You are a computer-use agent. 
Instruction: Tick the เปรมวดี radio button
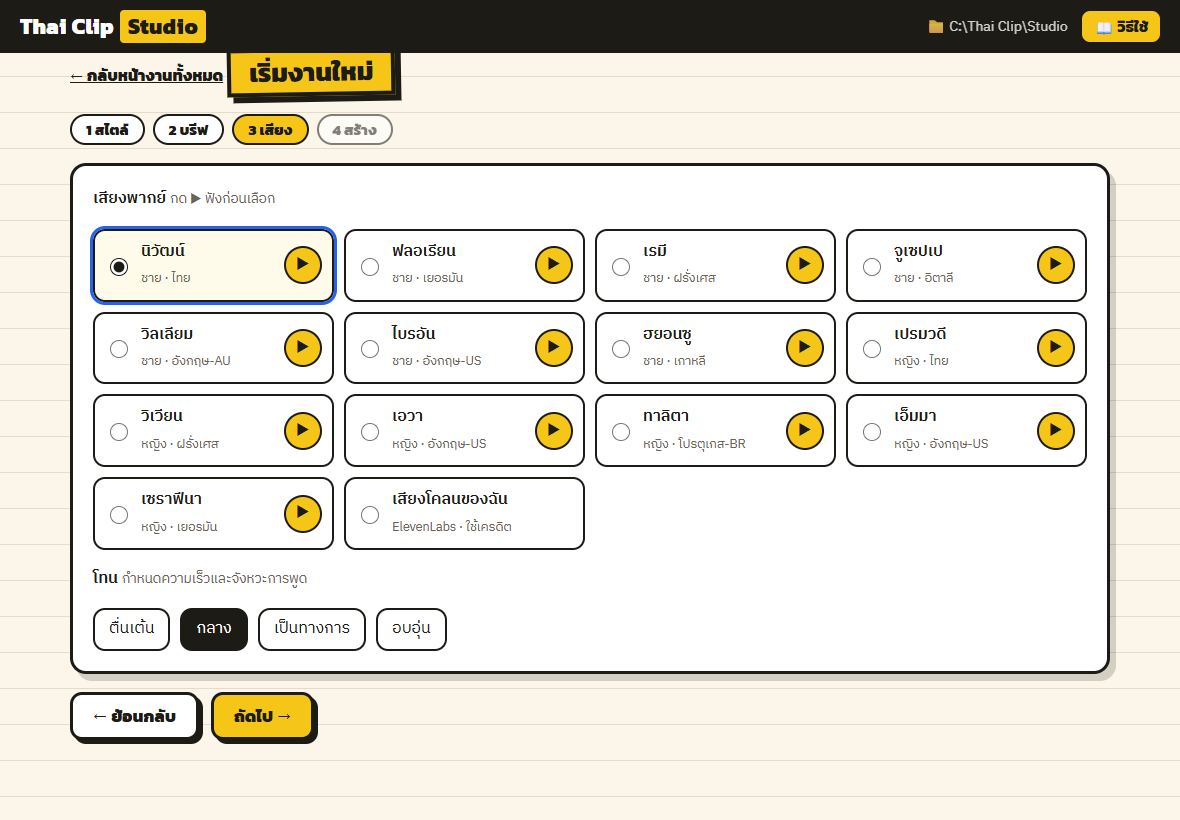pyautogui.click(x=871, y=349)
